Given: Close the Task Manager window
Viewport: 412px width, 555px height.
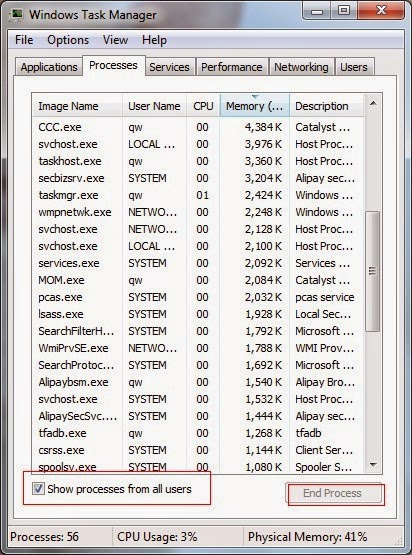Looking at the screenshot, I should [x=381, y=11].
